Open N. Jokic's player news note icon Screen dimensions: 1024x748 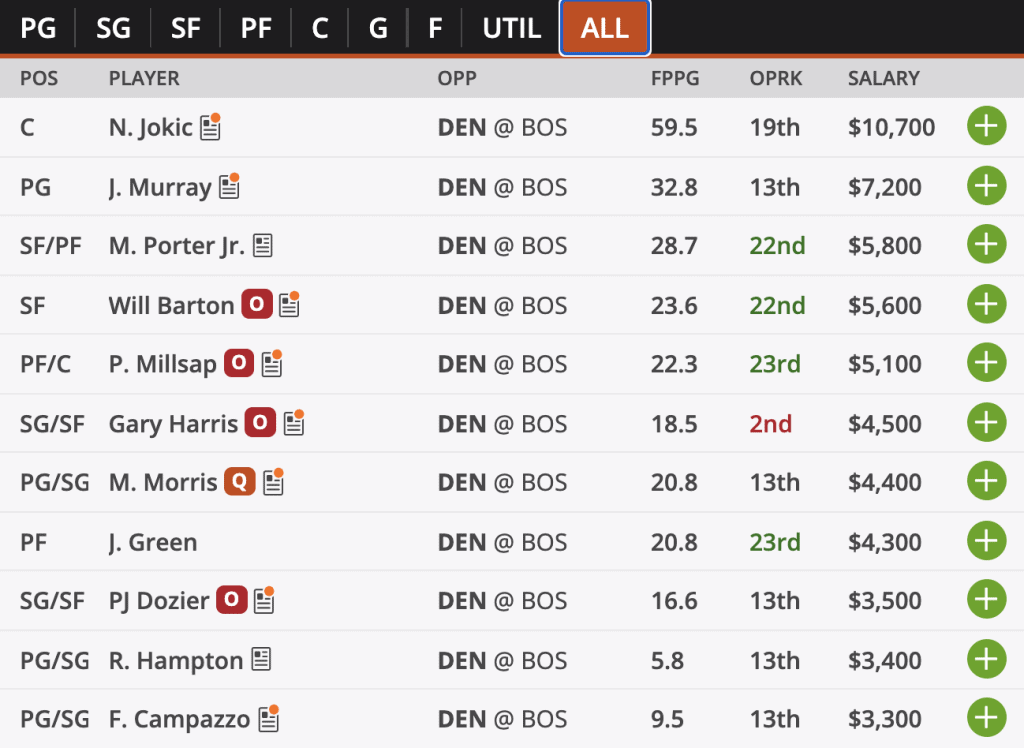[x=210, y=126]
